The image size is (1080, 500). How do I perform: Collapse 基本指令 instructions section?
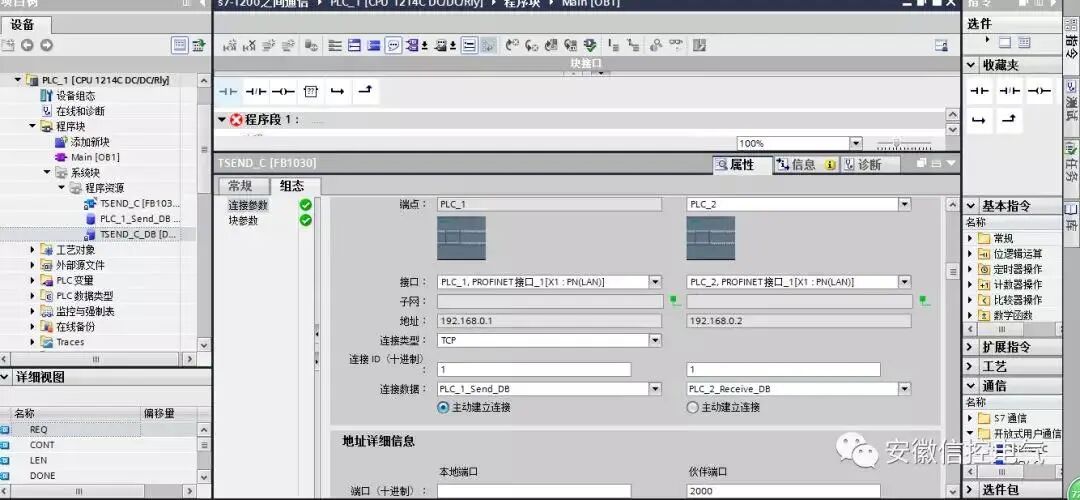point(970,206)
